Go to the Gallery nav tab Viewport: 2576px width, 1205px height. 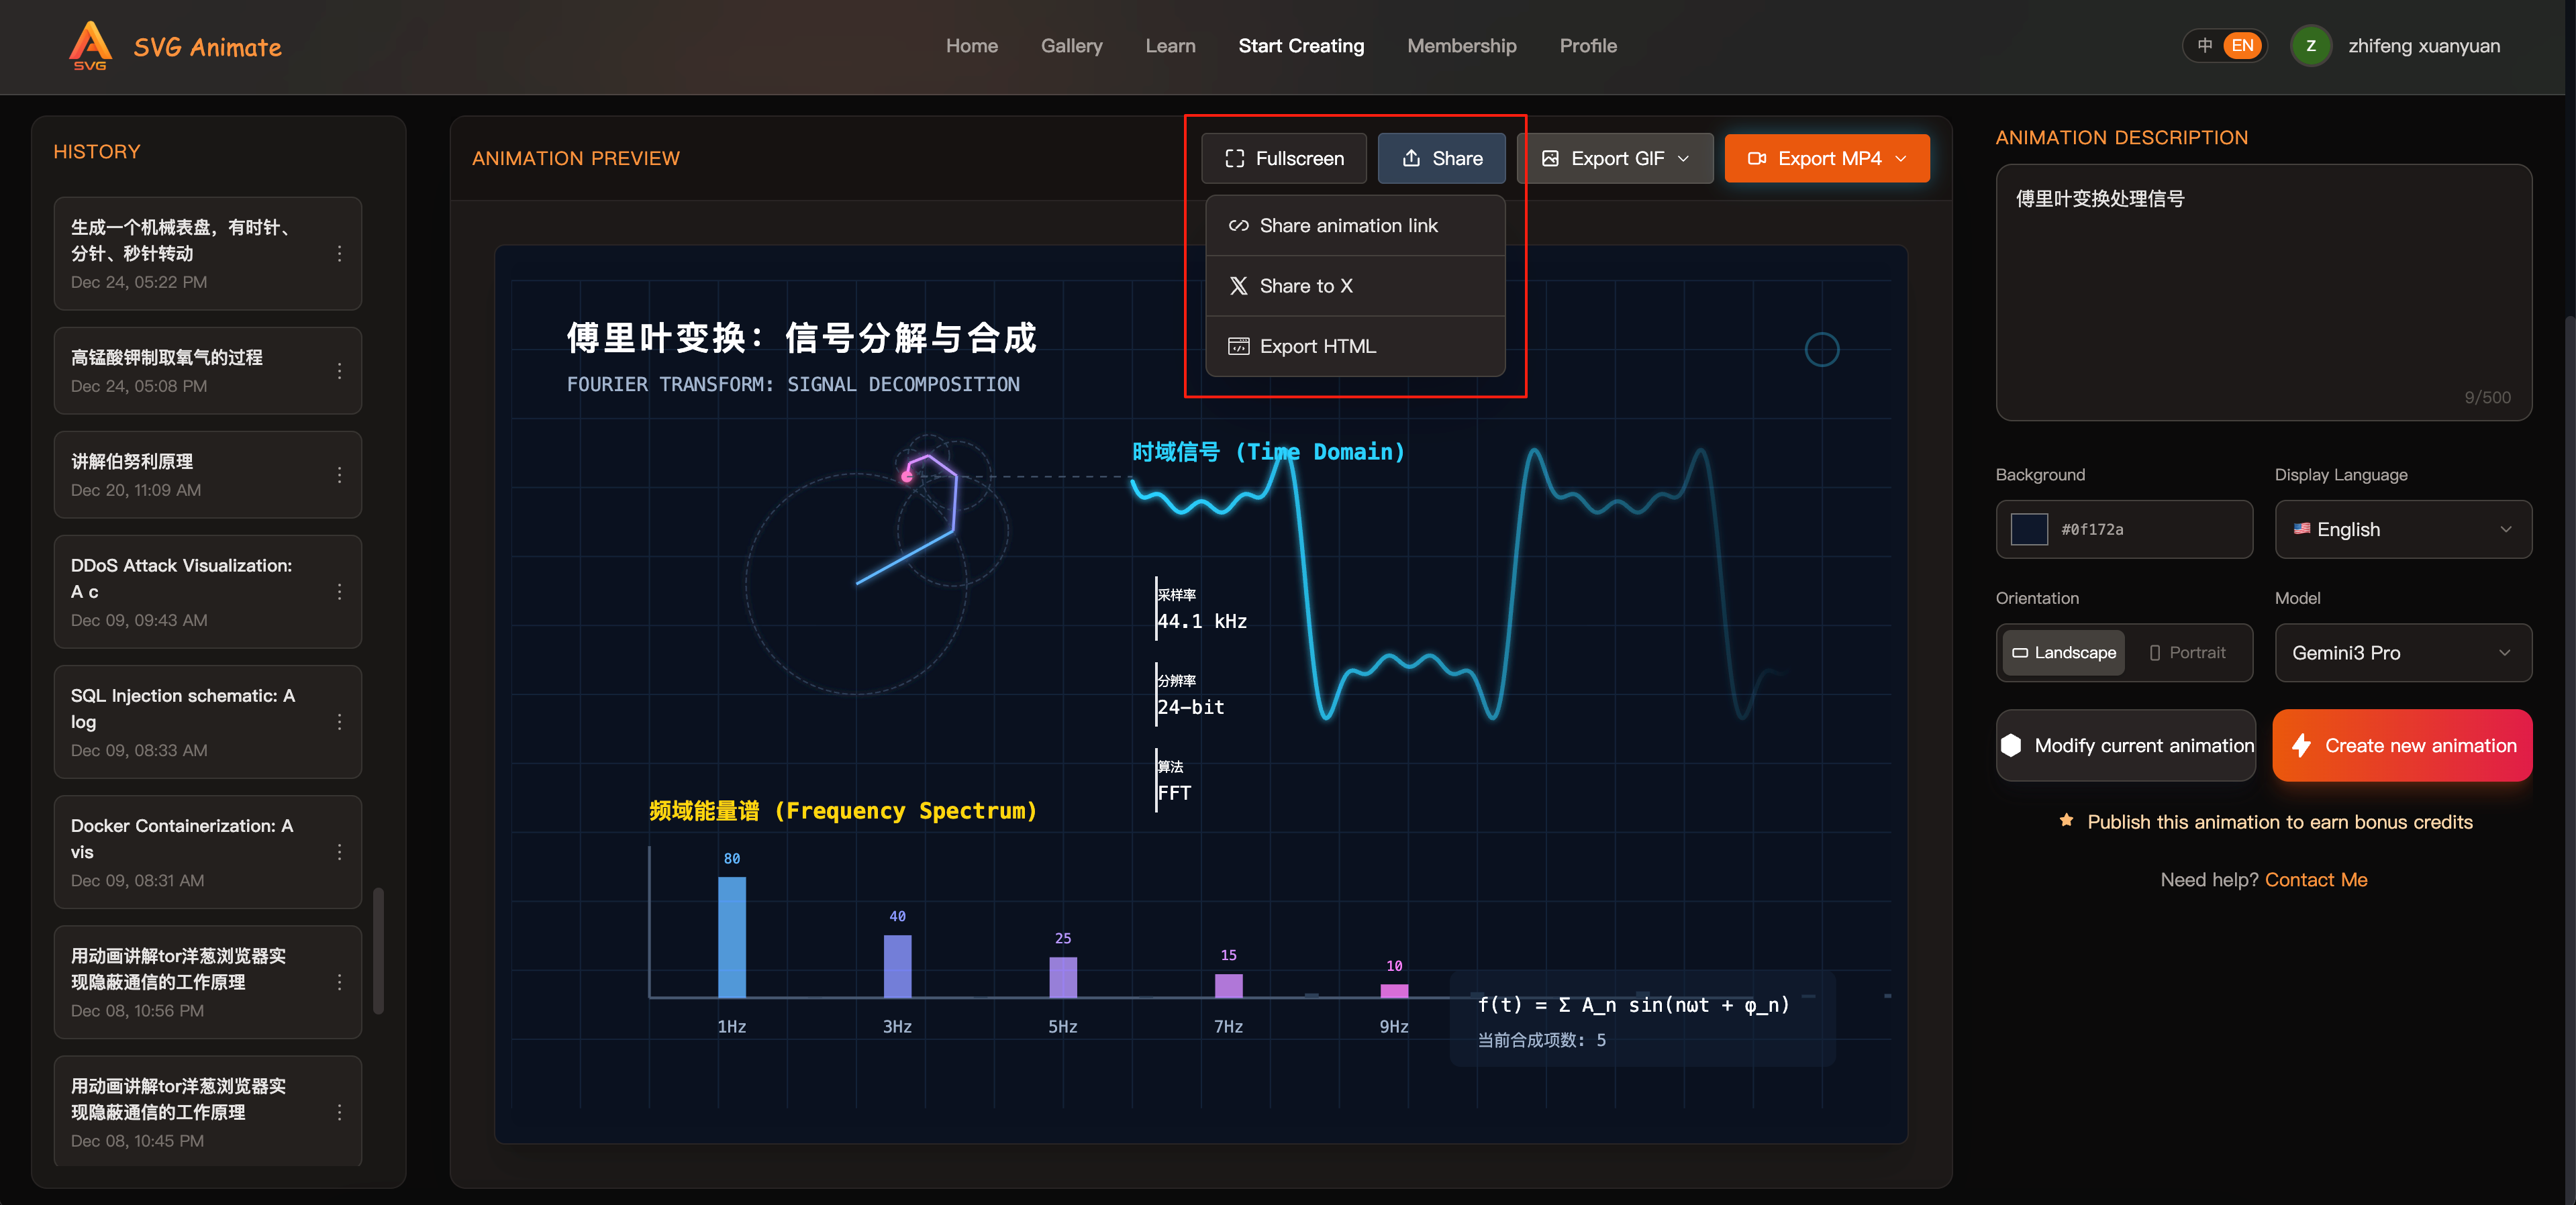[x=1071, y=46]
